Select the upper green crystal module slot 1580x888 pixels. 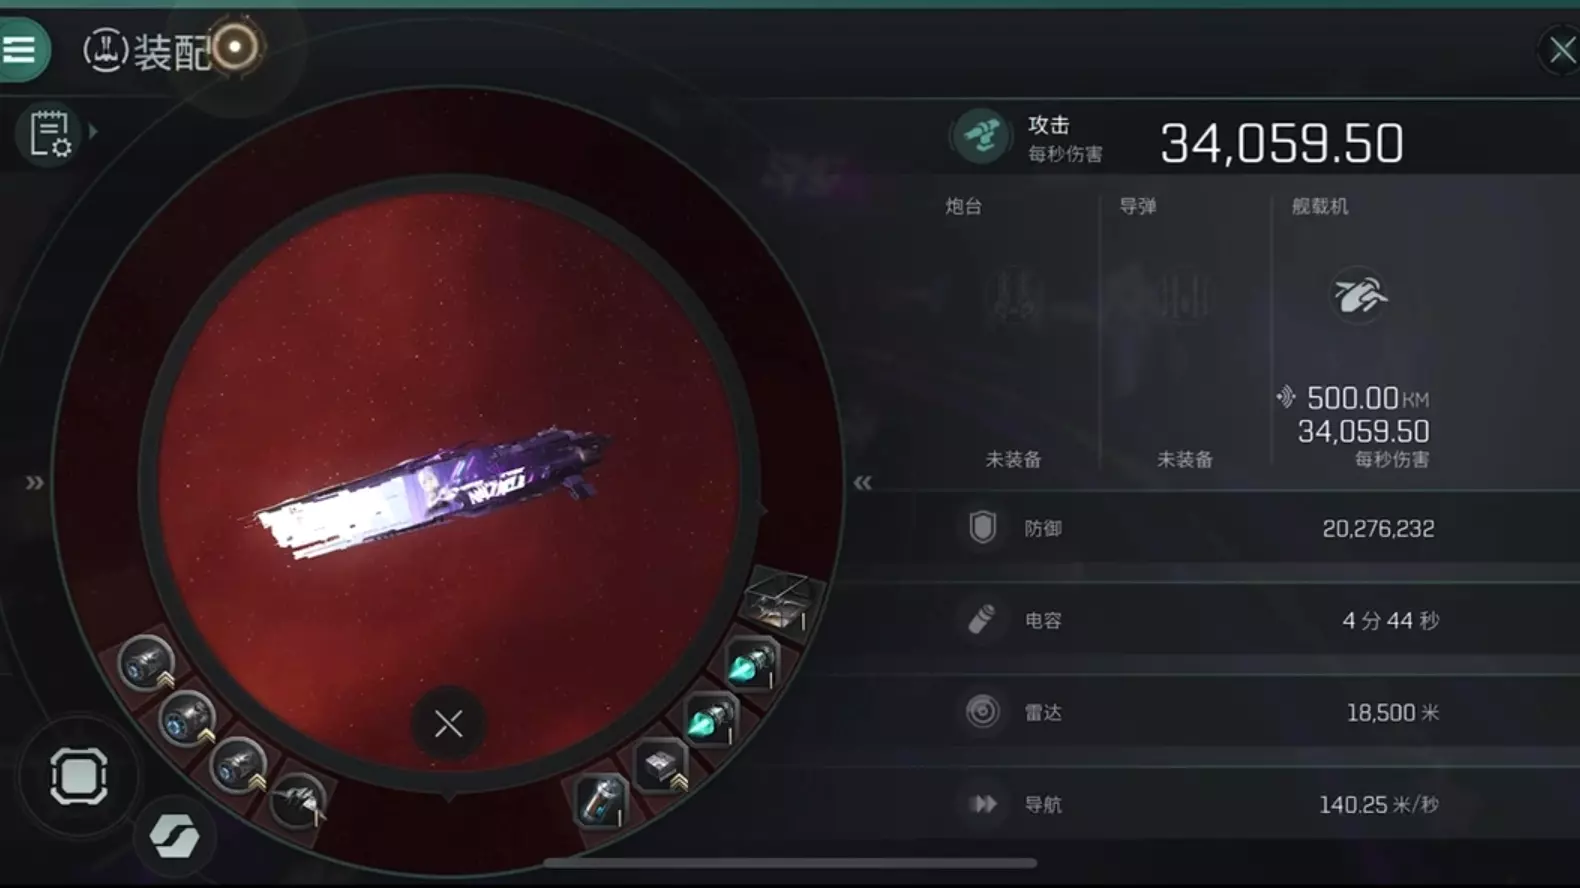tap(751, 663)
